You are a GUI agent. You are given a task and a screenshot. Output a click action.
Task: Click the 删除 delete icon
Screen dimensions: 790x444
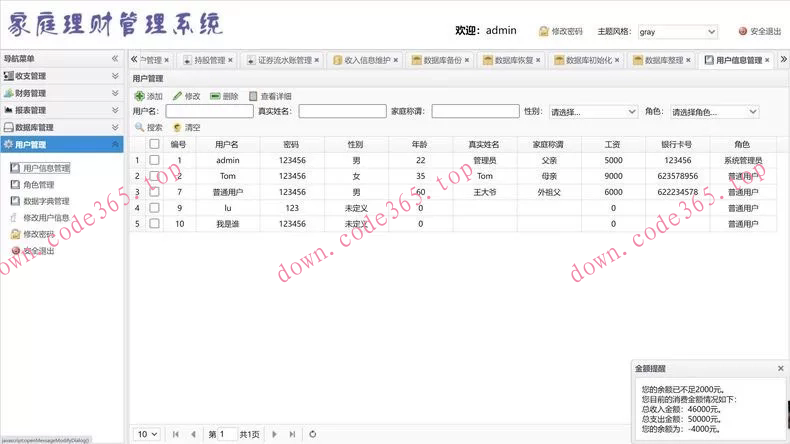[x=215, y=96]
